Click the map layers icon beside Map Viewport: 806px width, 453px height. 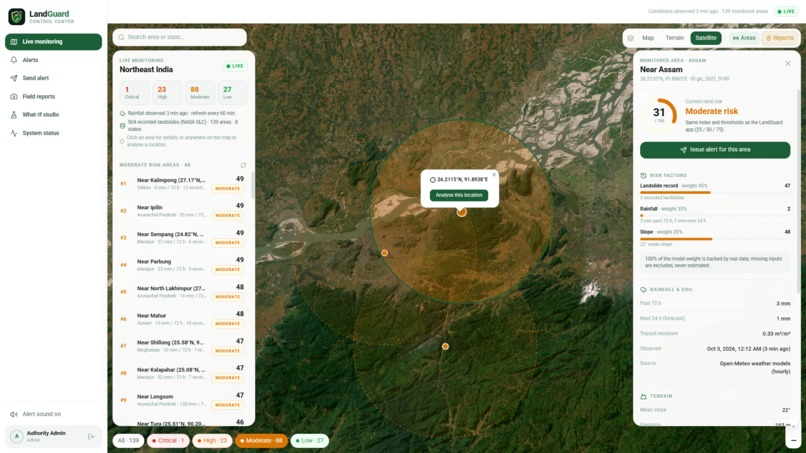point(631,38)
